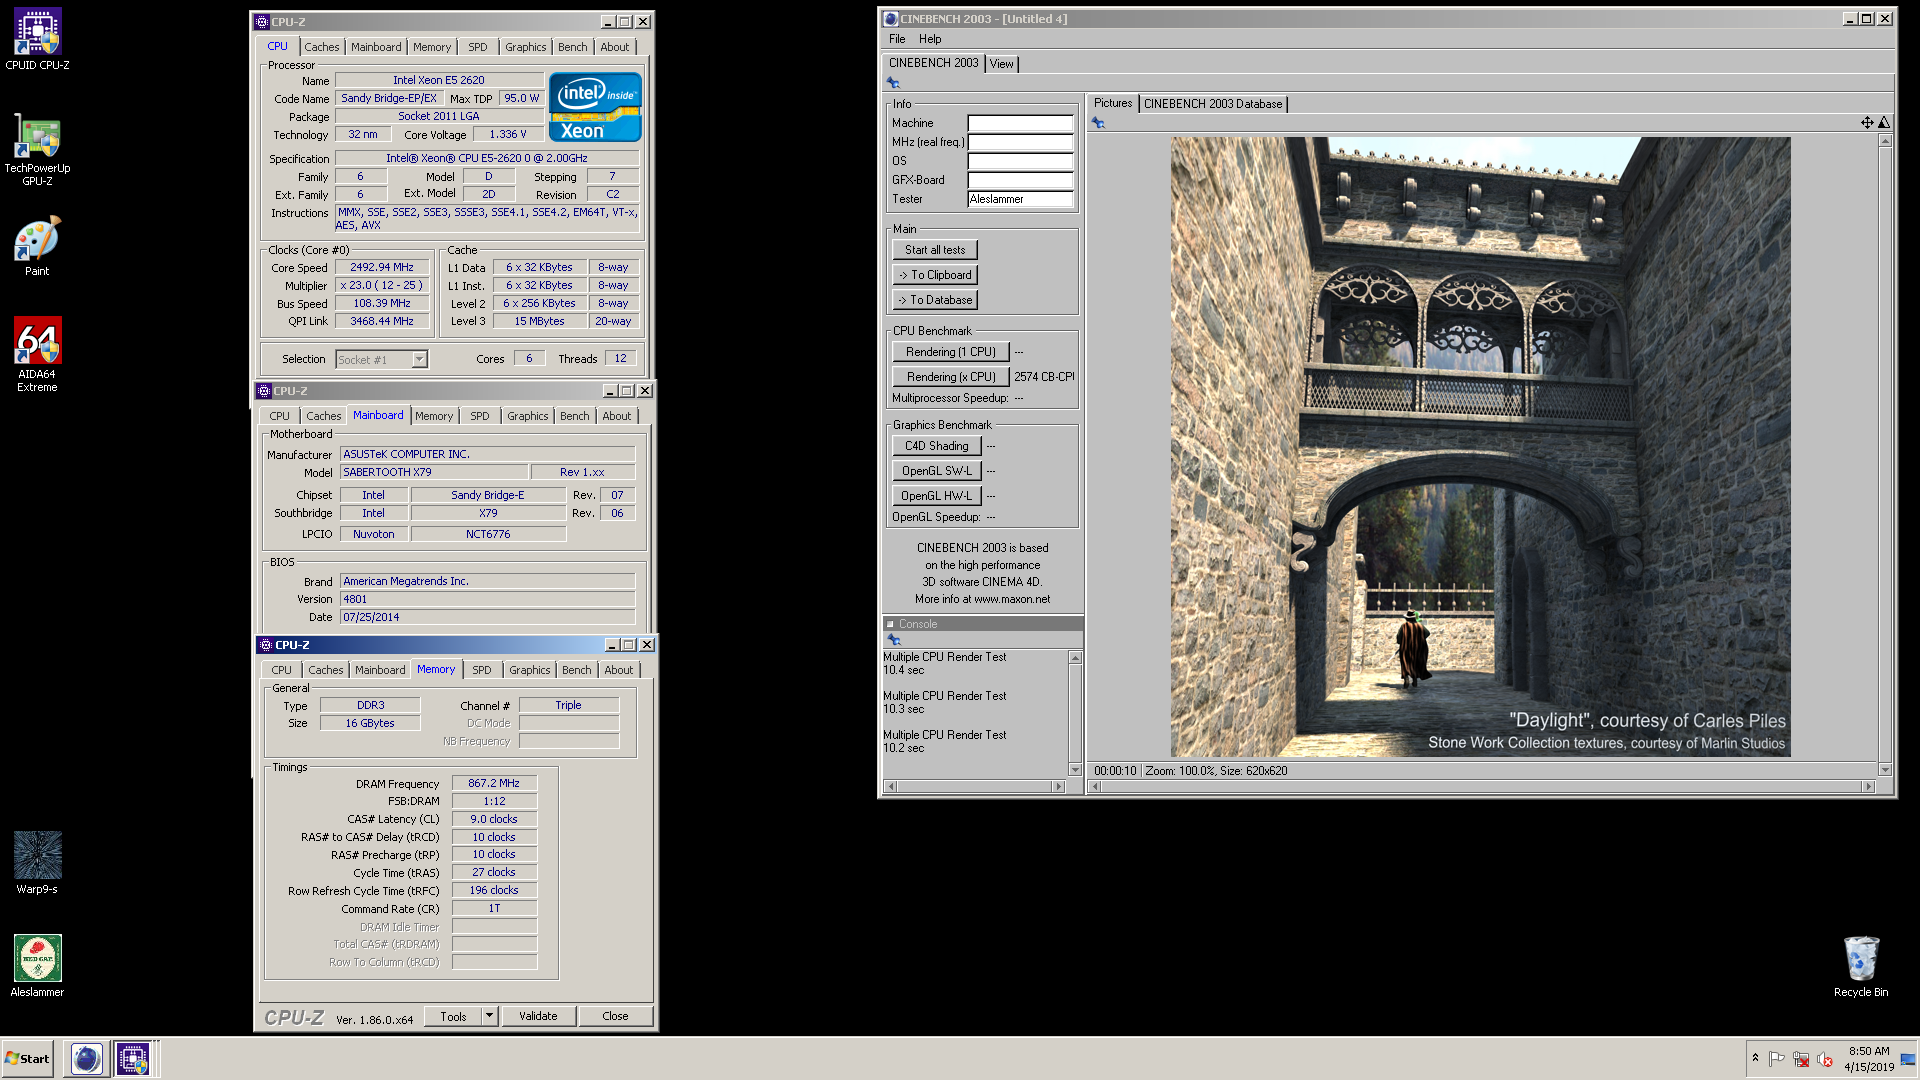Run the Rendering (1 CPU) benchmark
The width and height of the screenshot is (1920, 1080).
(950, 352)
